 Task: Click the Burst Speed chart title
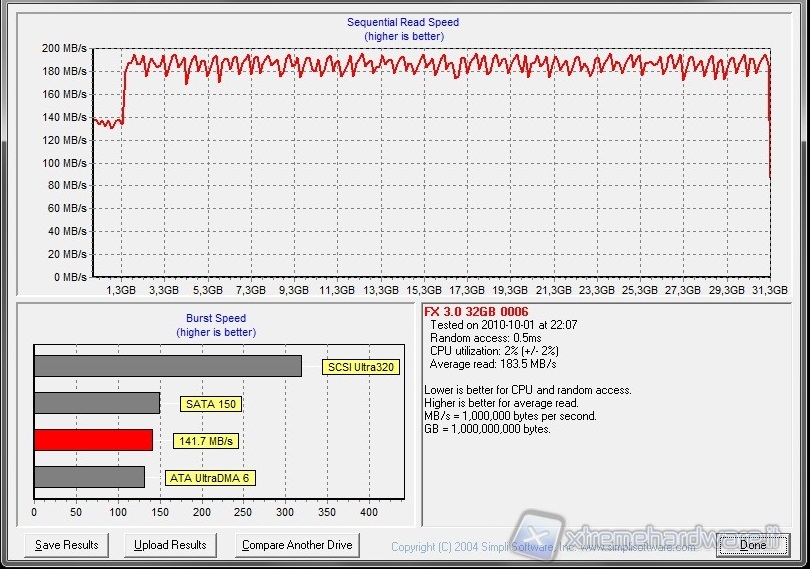point(217,318)
